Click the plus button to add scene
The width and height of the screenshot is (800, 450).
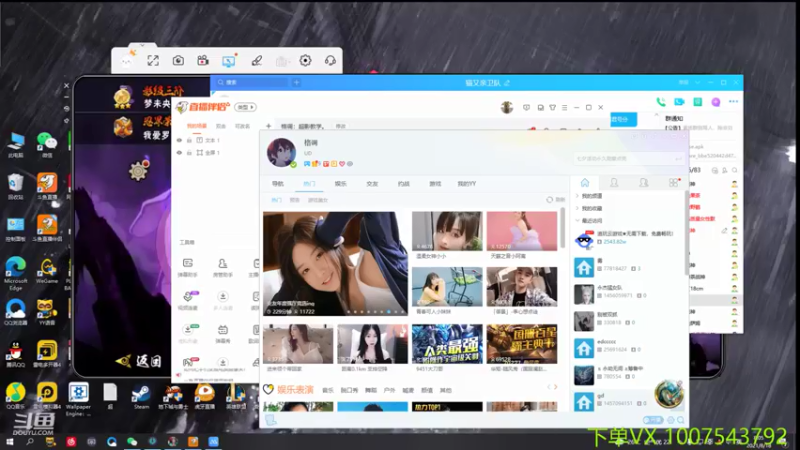pos(268,126)
